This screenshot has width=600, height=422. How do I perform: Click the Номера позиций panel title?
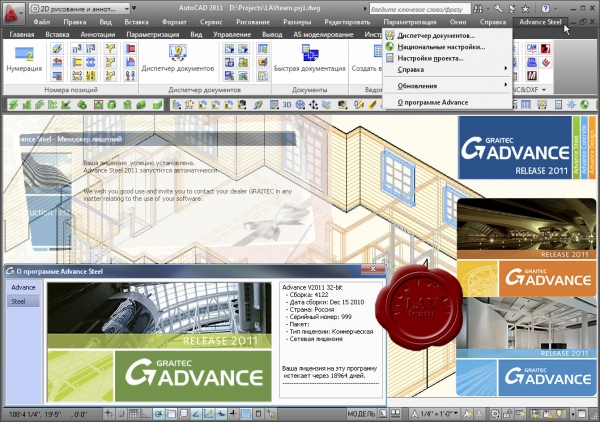(x=71, y=90)
